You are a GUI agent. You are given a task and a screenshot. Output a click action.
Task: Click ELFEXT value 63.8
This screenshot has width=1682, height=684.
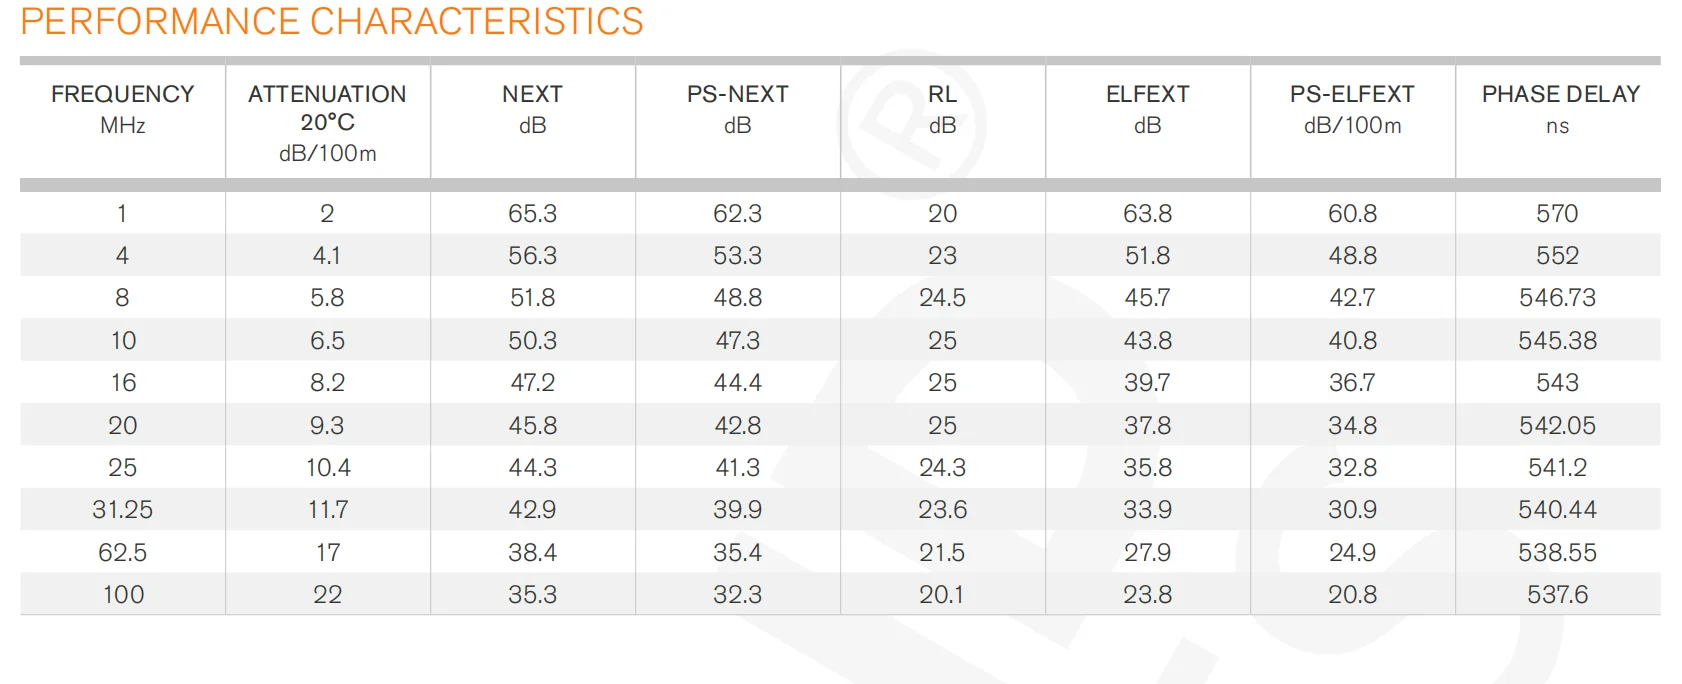pyautogui.click(x=1147, y=214)
